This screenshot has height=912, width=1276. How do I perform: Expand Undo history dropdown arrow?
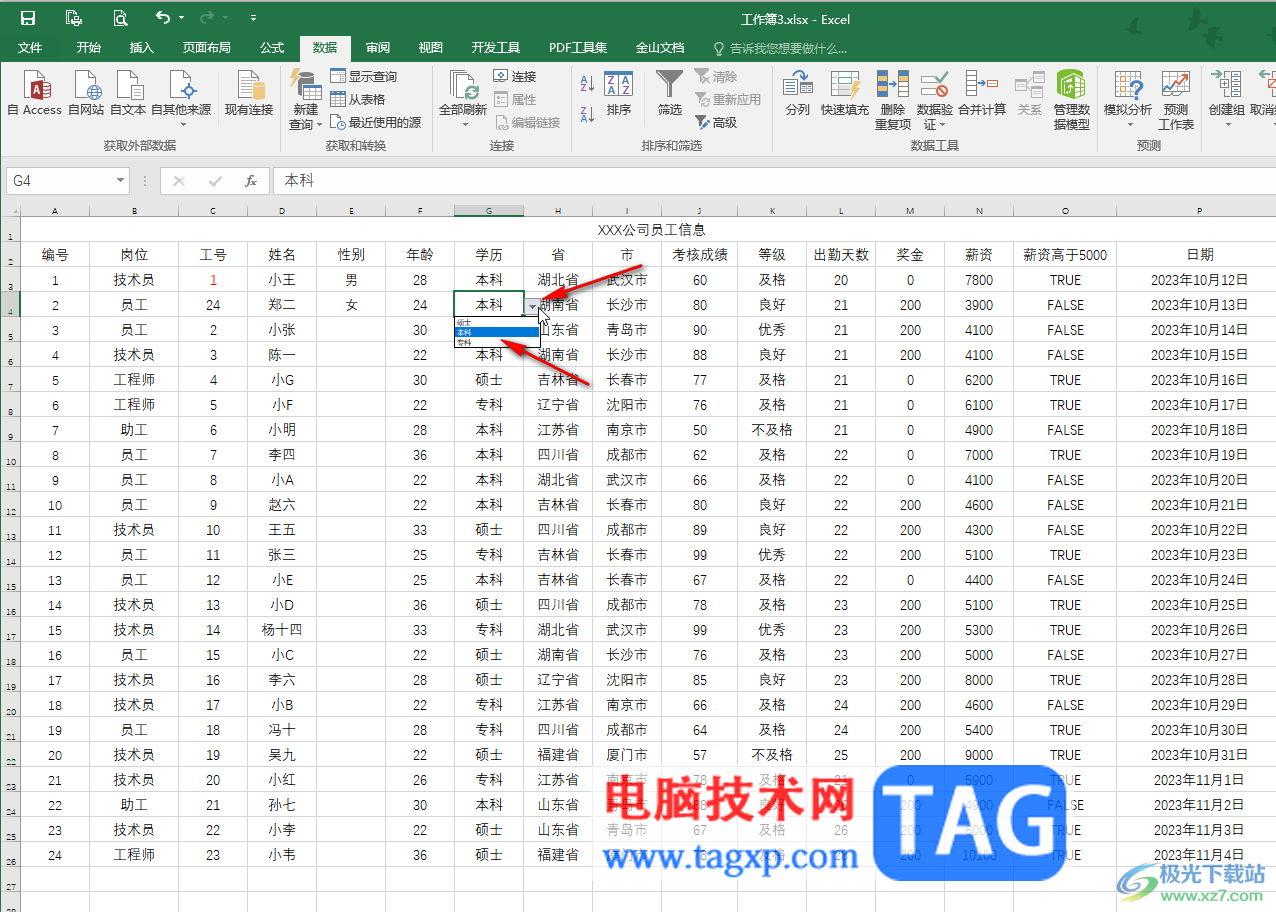tap(181, 18)
